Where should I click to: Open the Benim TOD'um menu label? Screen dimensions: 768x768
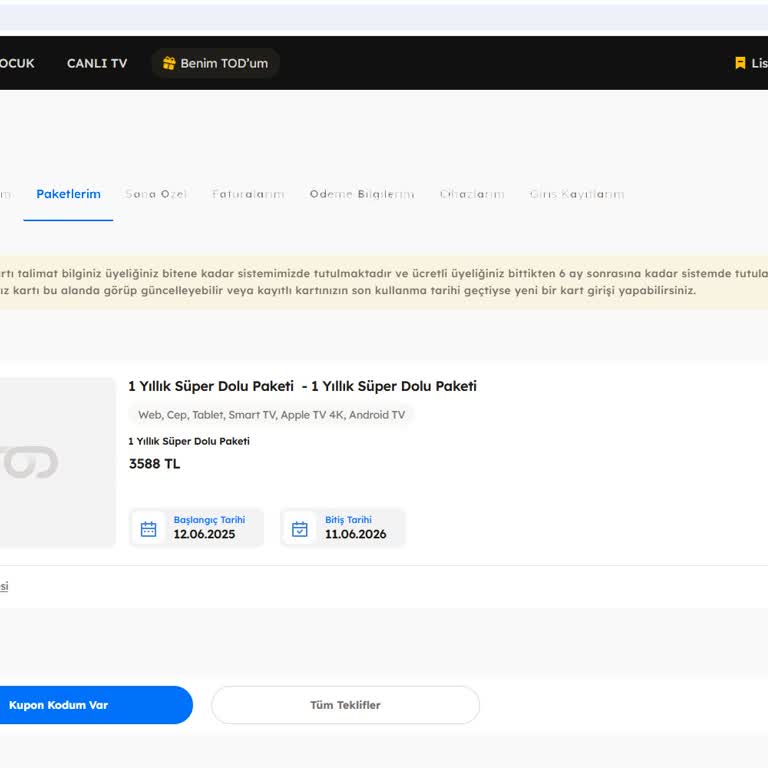pos(224,63)
